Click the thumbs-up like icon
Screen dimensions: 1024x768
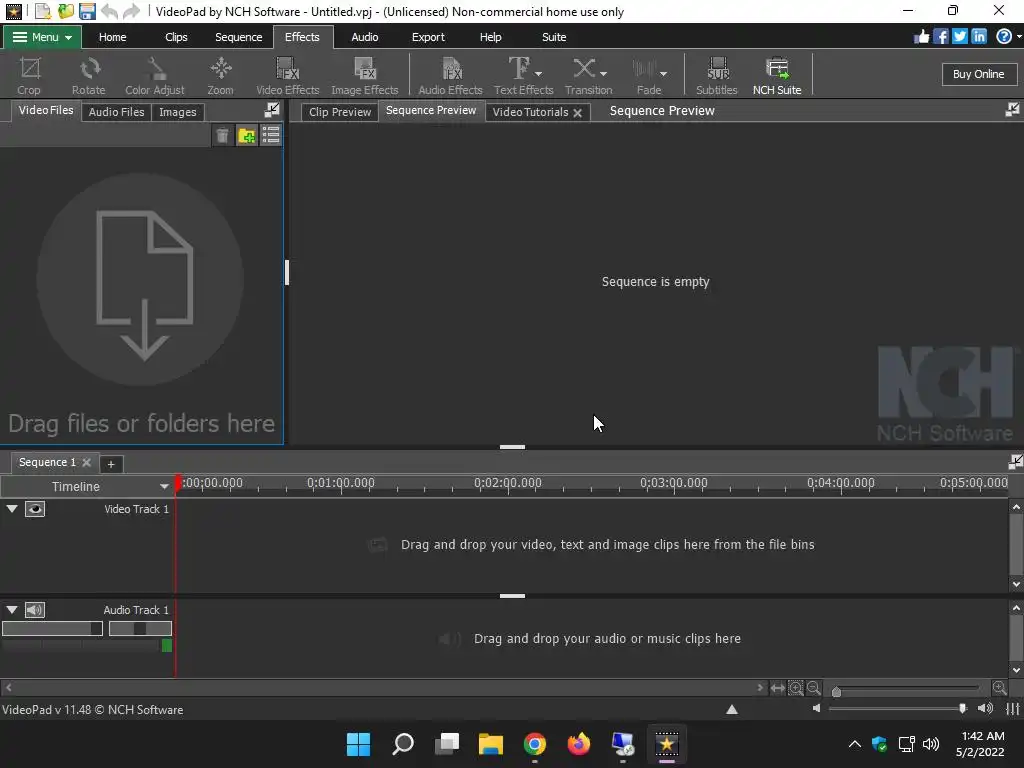pos(921,37)
